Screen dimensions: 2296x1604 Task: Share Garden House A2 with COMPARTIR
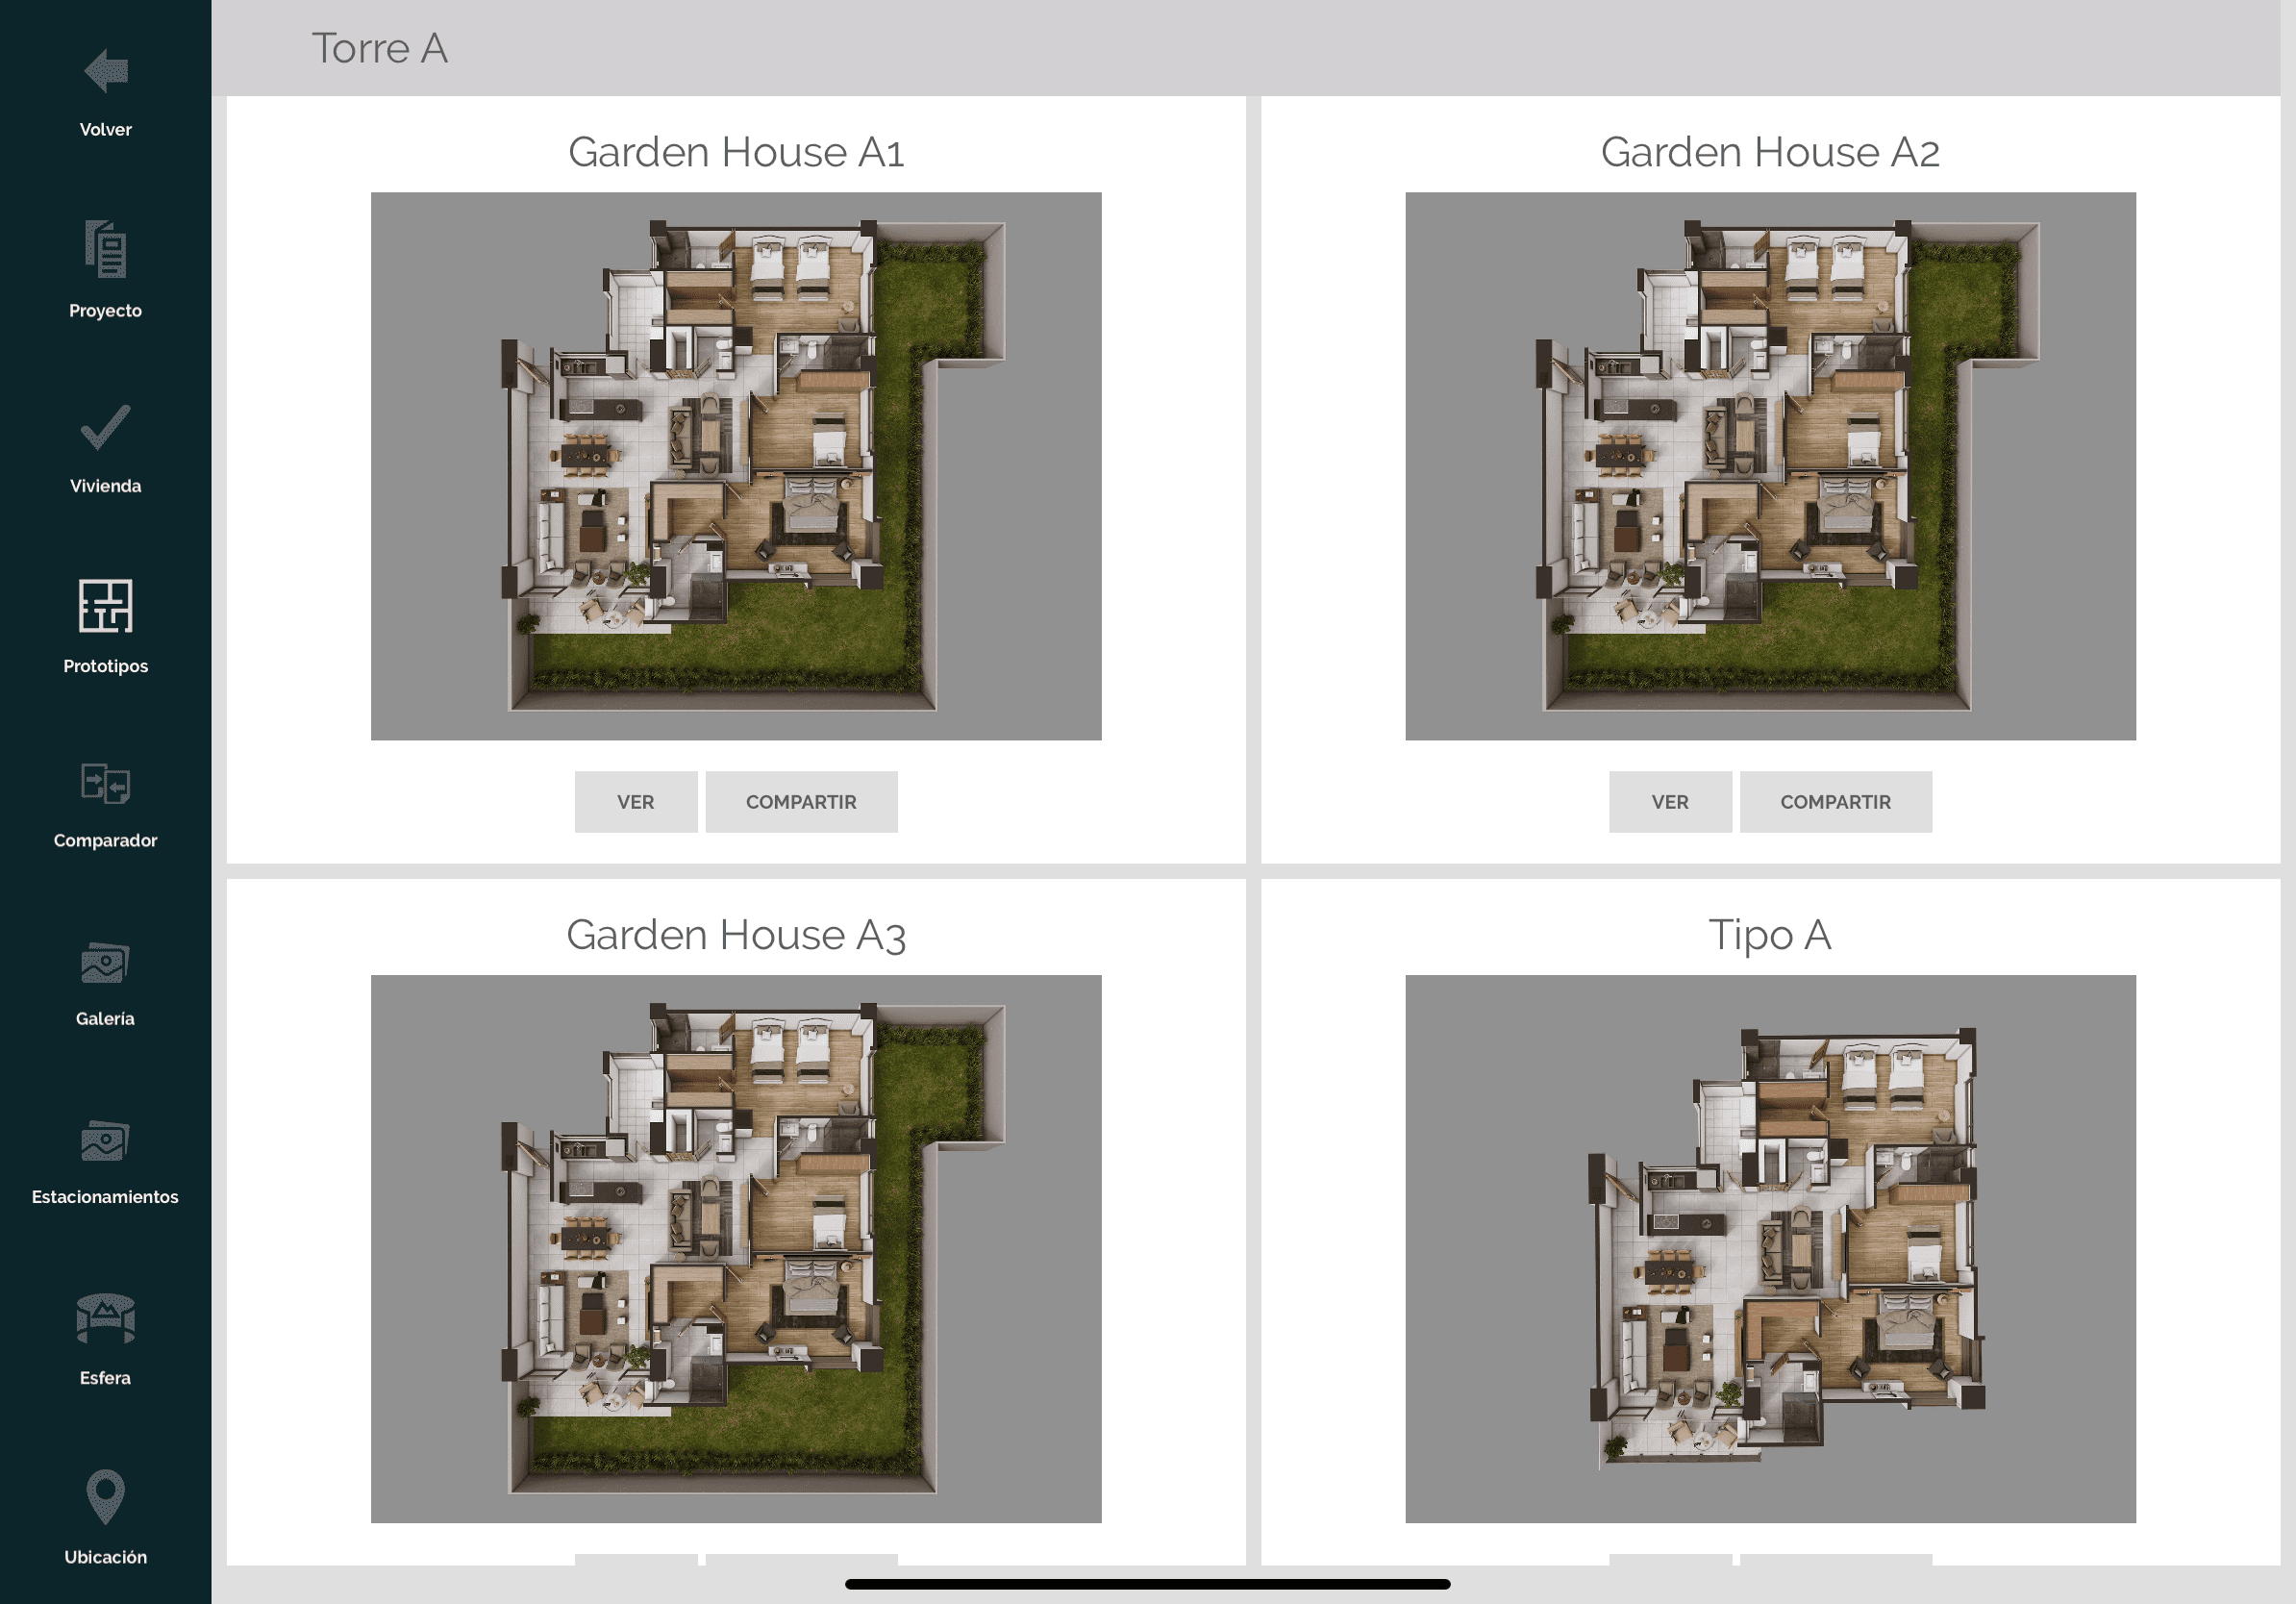coord(1835,802)
